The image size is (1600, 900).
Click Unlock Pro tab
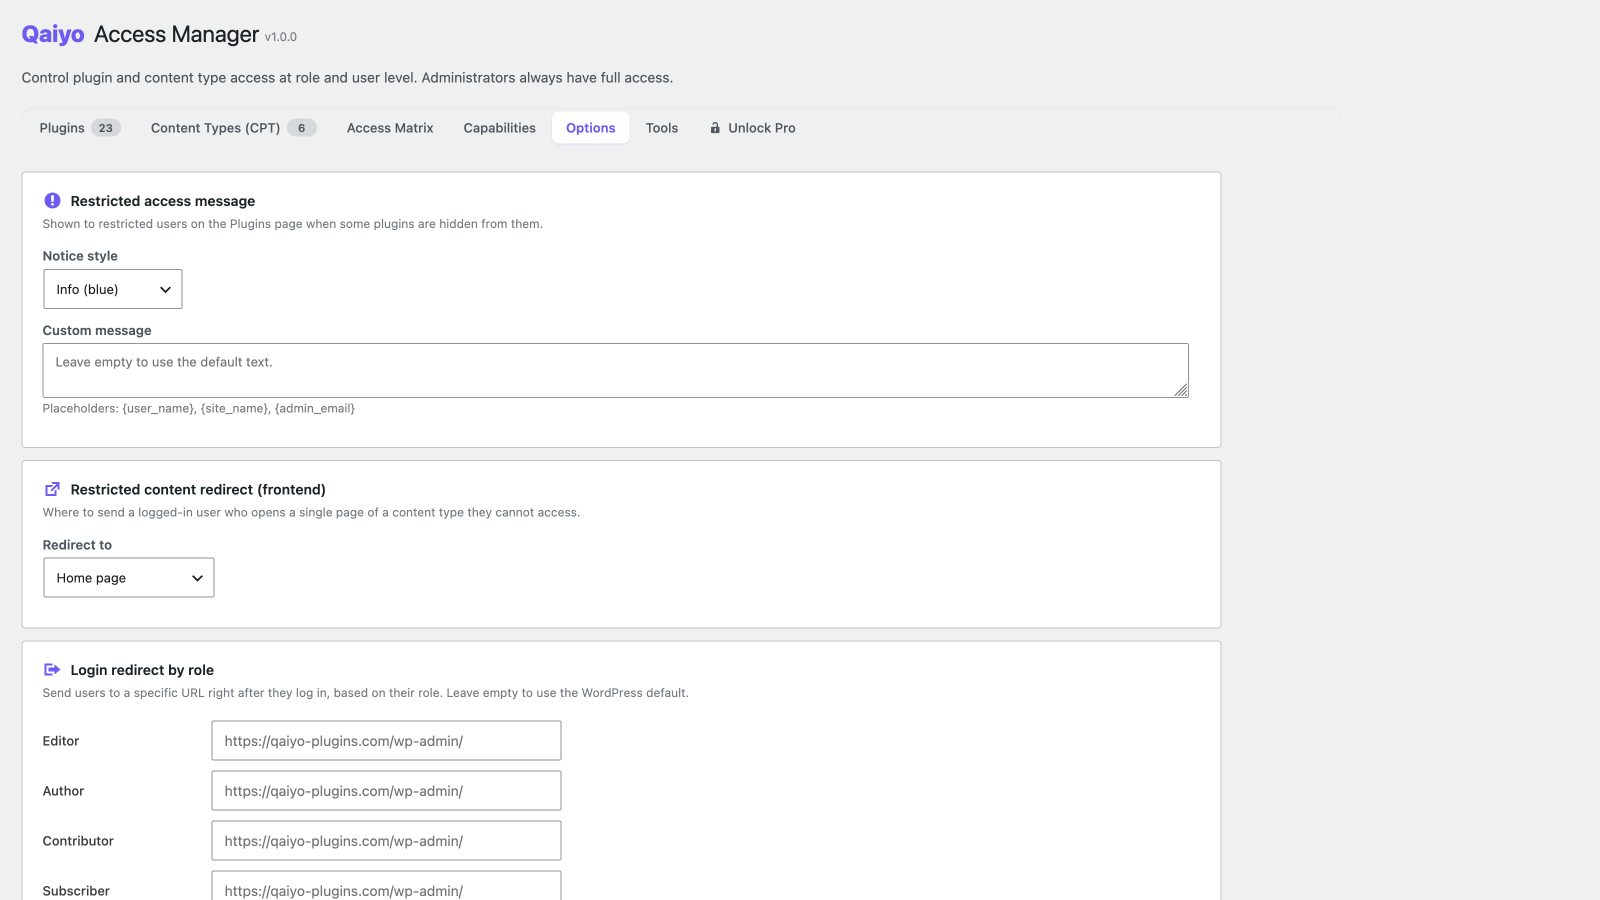pos(752,128)
